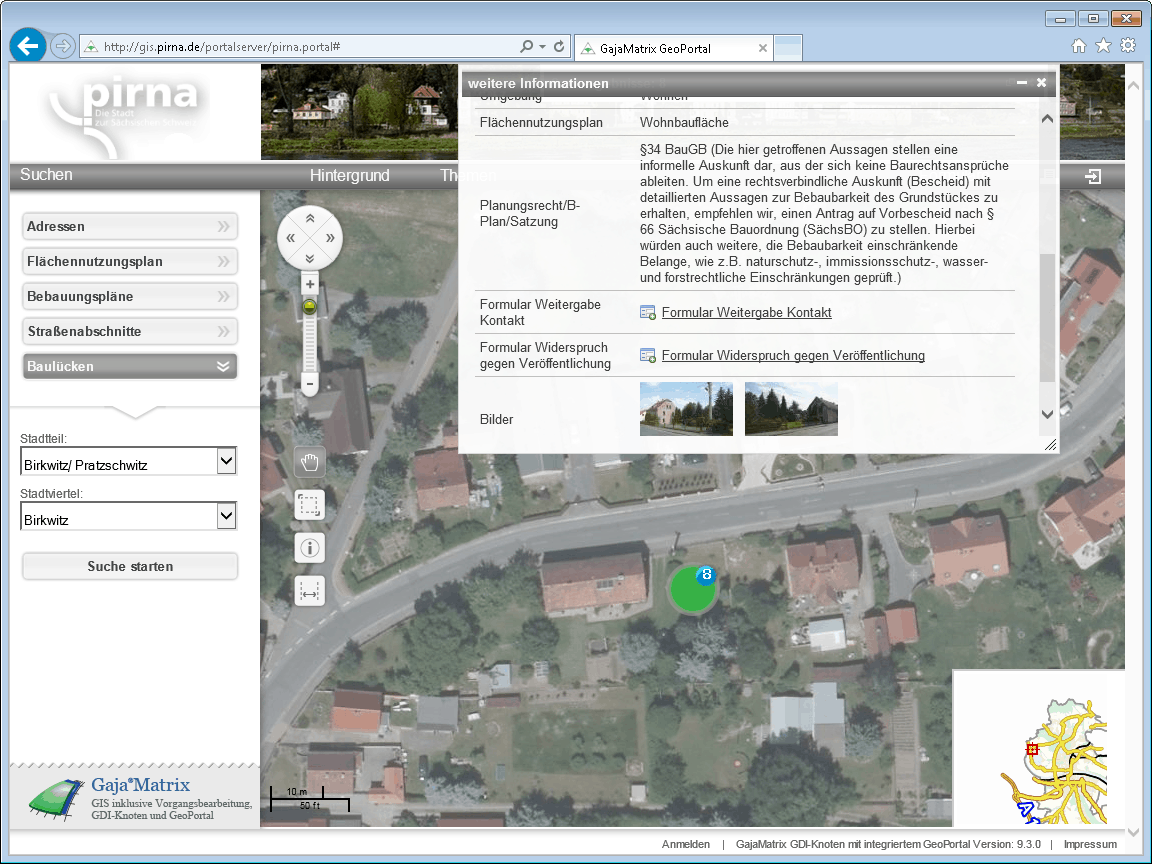Expand the Flächennutzungsplan search section

130,262
